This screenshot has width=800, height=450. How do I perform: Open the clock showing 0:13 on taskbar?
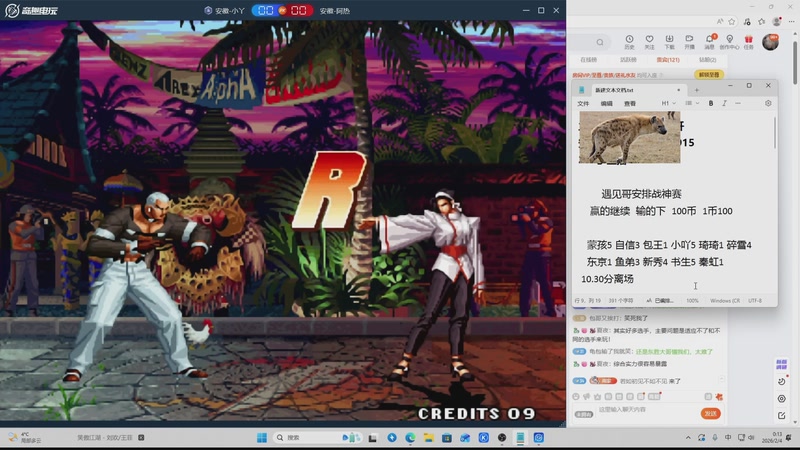click(x=772, y=437)
